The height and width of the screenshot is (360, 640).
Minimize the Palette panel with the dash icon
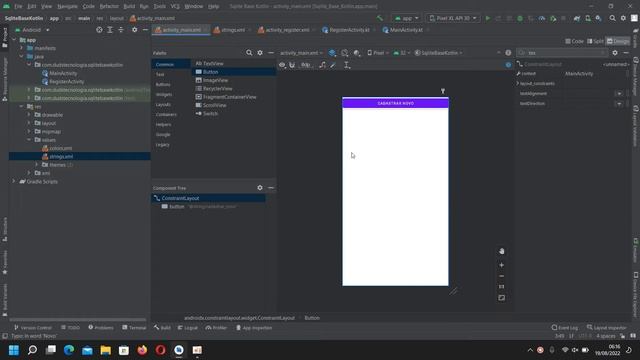271,53
